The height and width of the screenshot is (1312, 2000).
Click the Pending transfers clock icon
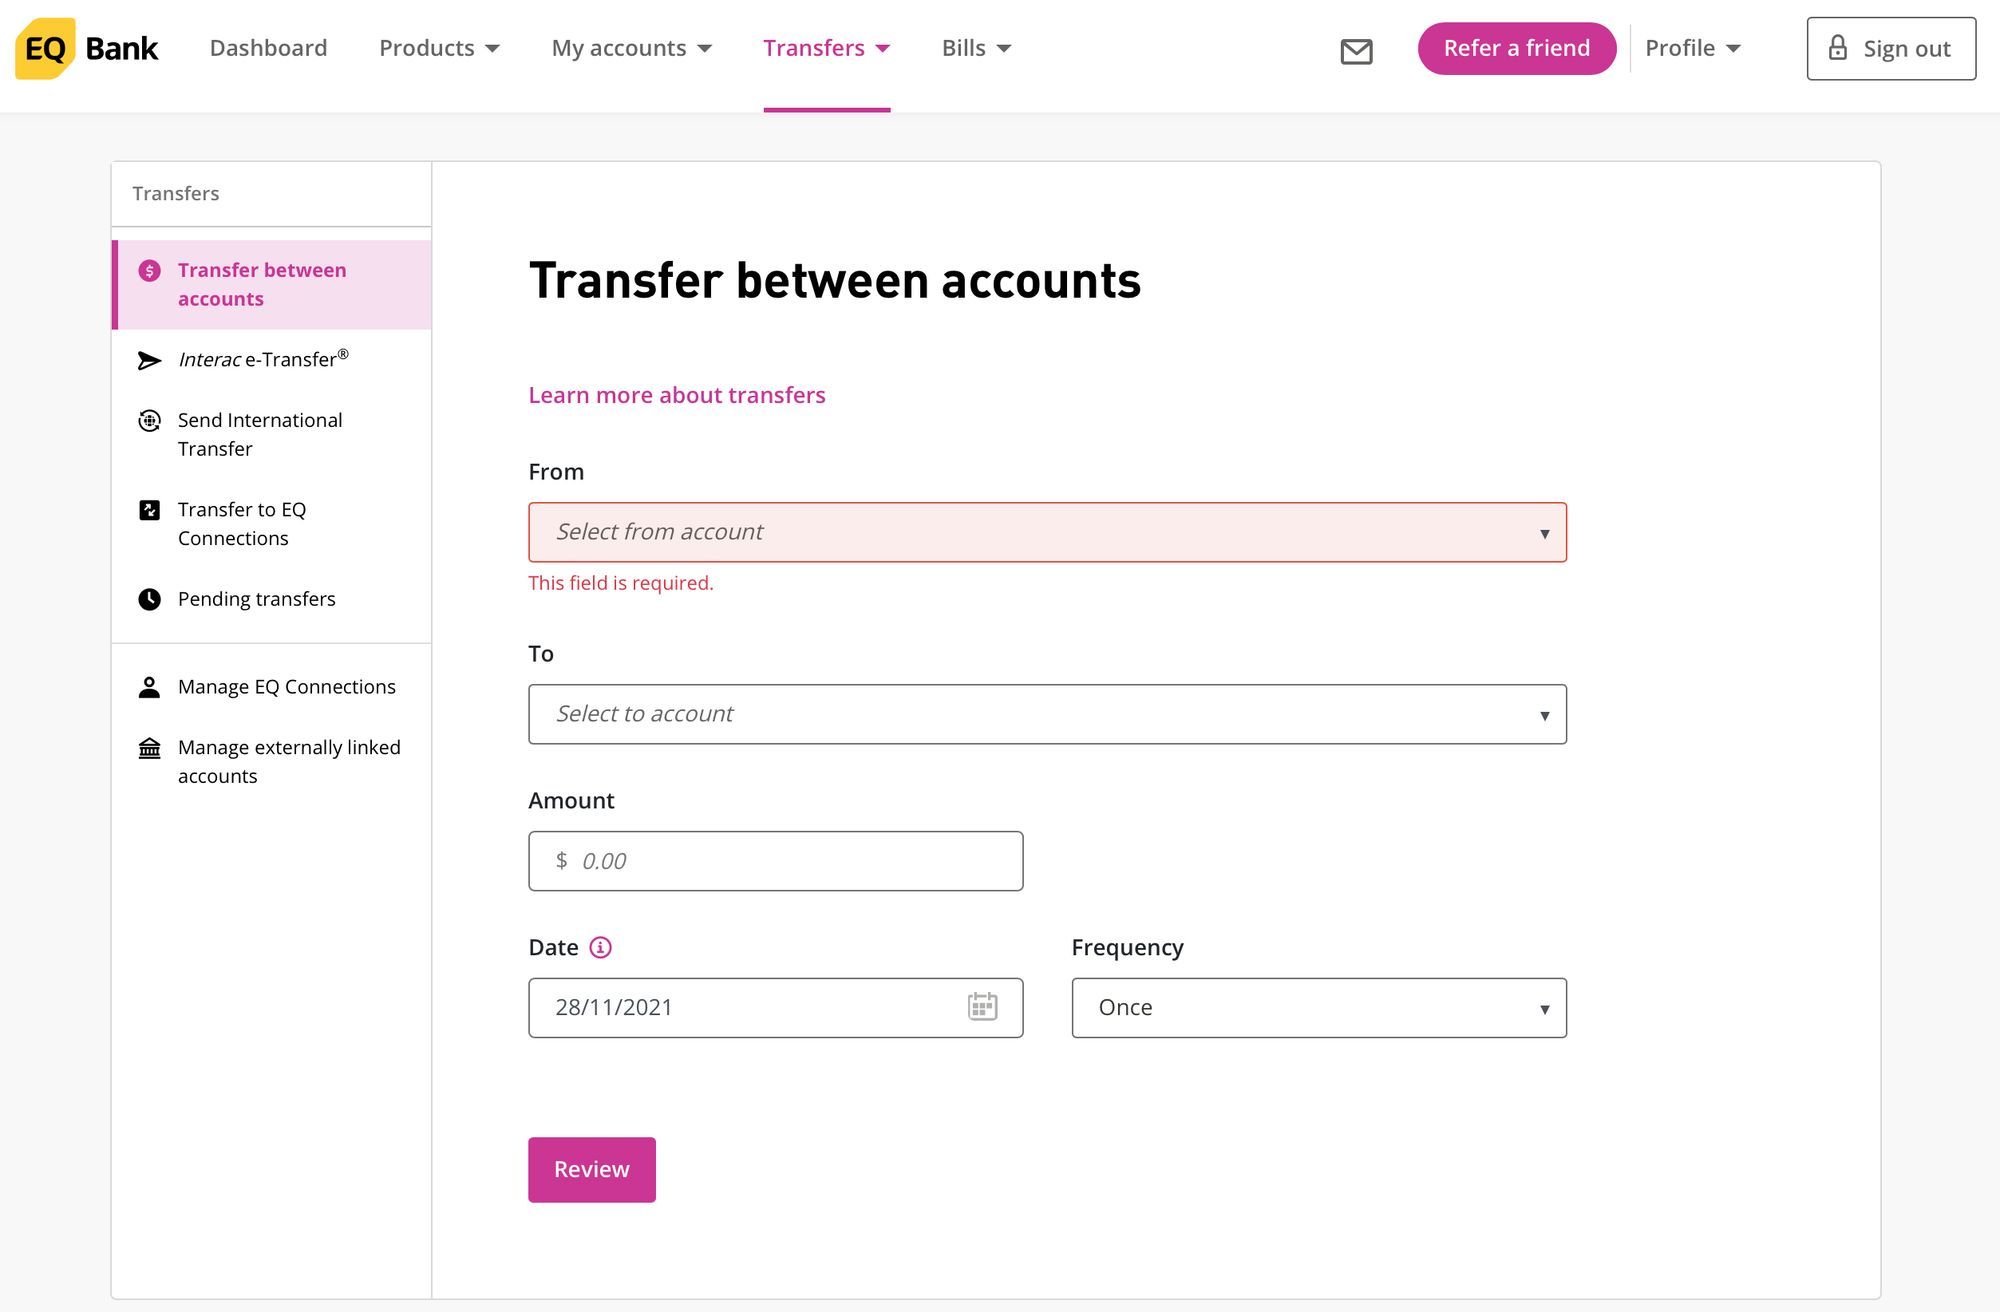pyautogui.click(x=149, y=599)
